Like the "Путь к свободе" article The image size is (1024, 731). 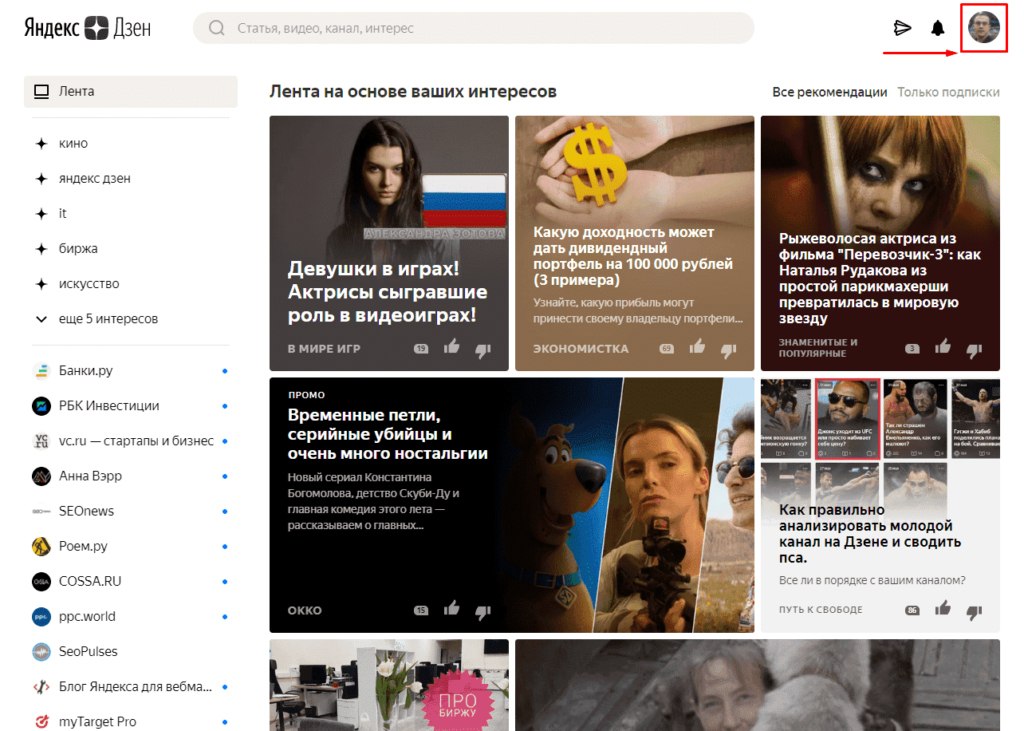pyautogui.click(x=942, y=608)
